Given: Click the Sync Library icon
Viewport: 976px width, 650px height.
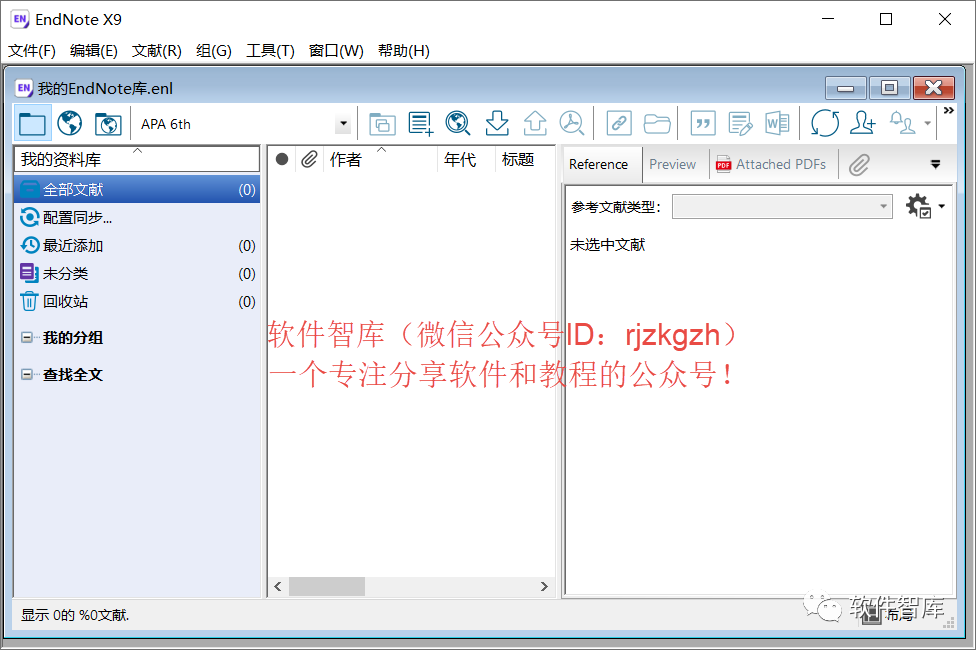Looking at the screenshot, I should tap(825, 123).
